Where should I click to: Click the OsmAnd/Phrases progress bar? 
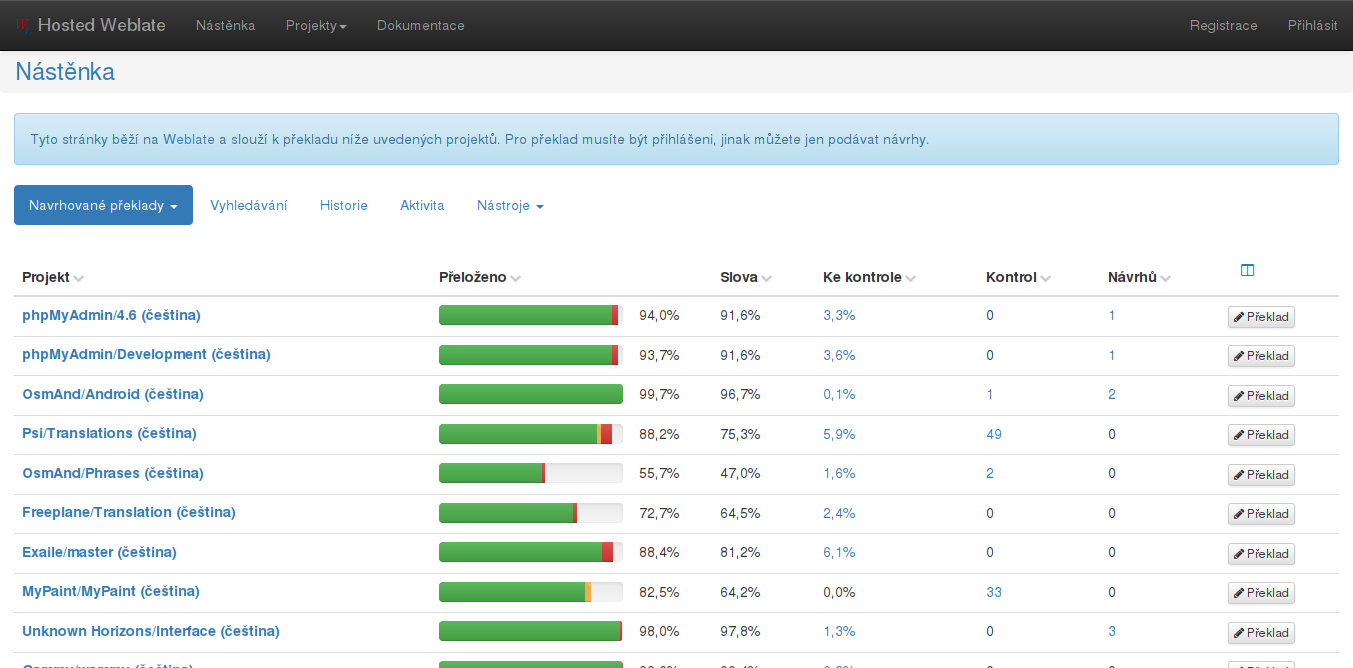[531, 473]
